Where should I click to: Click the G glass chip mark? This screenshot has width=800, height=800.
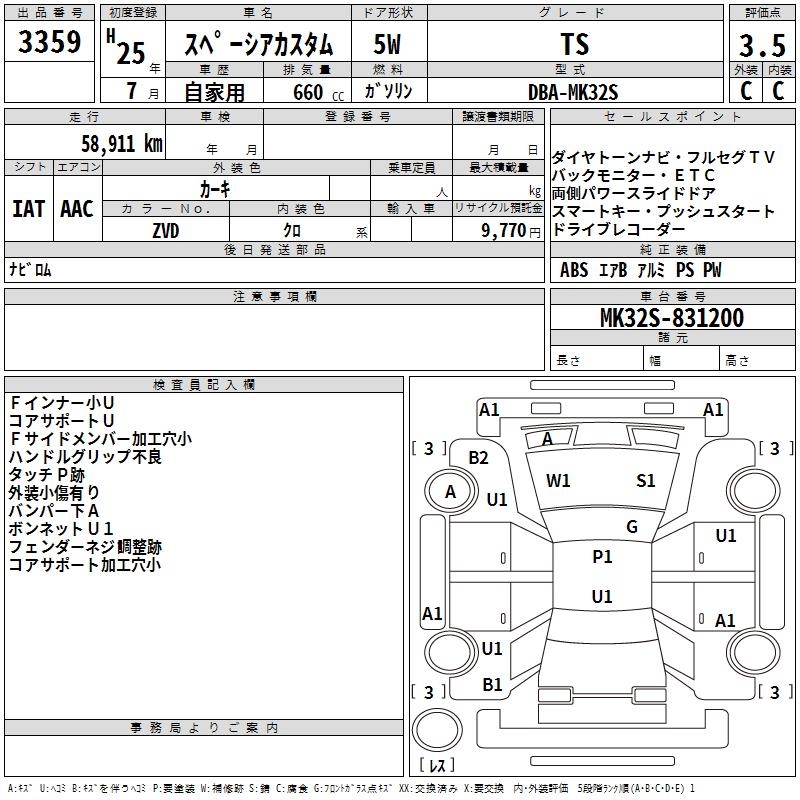coord(631,527)
